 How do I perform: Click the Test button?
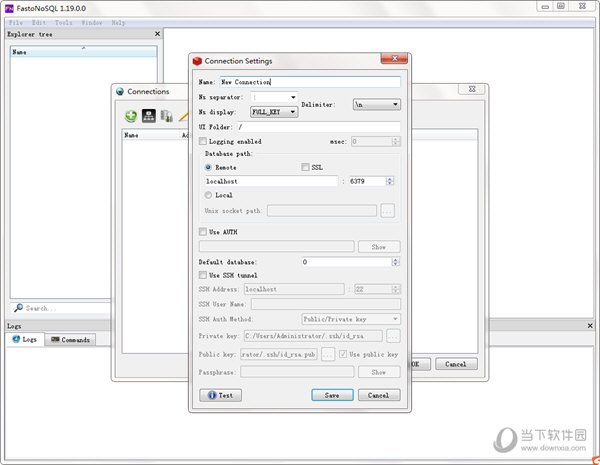pos(220,395)
